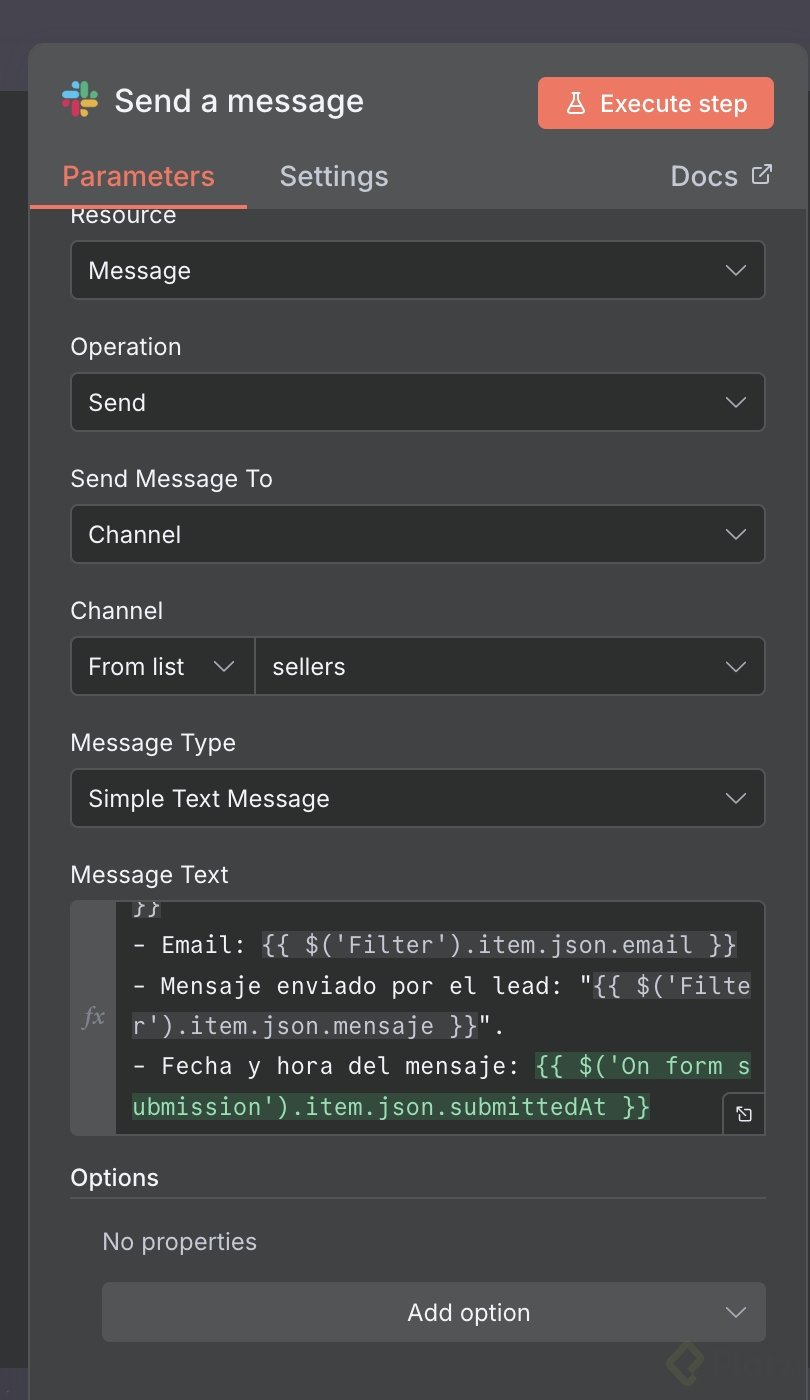Open the Docs external link
Image resolution: width=810 pixels, height=1400 pixels.
click(x=720, y=176)
